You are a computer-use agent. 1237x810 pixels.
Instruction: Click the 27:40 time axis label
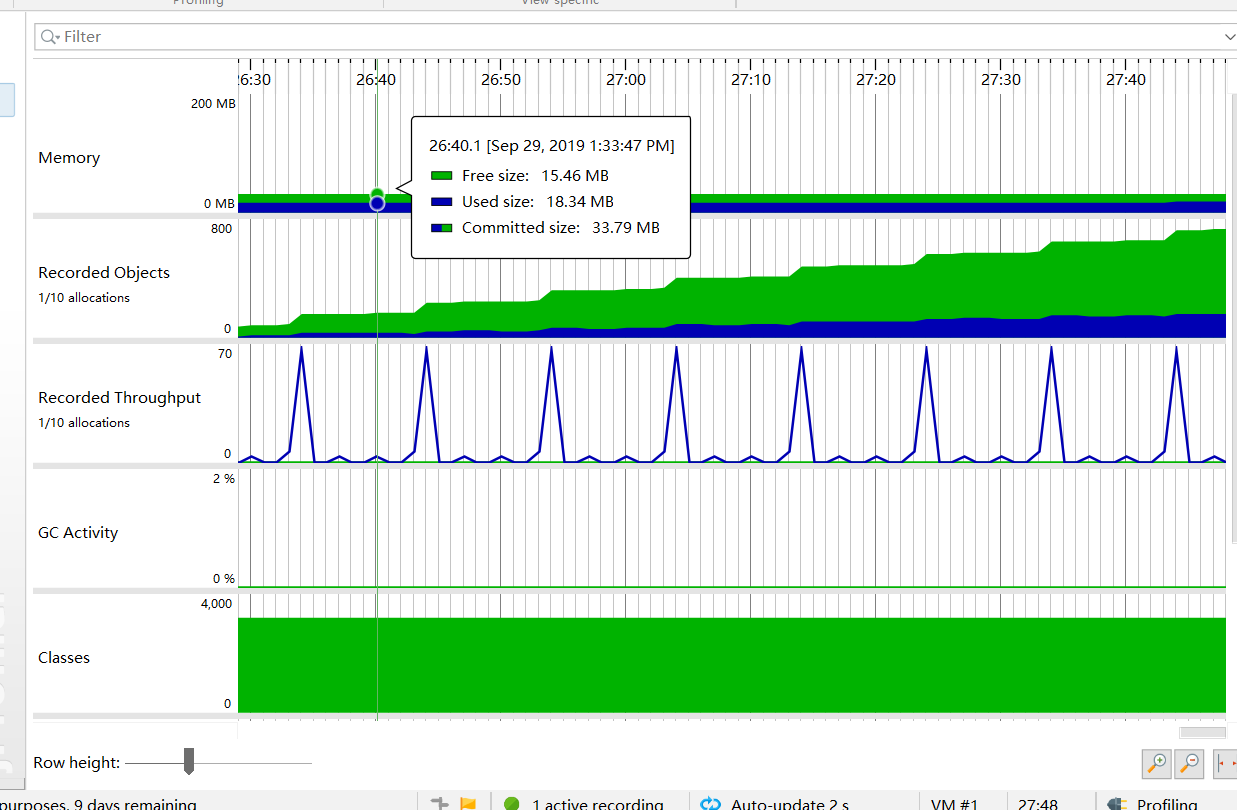click(x=1126, y=80)
